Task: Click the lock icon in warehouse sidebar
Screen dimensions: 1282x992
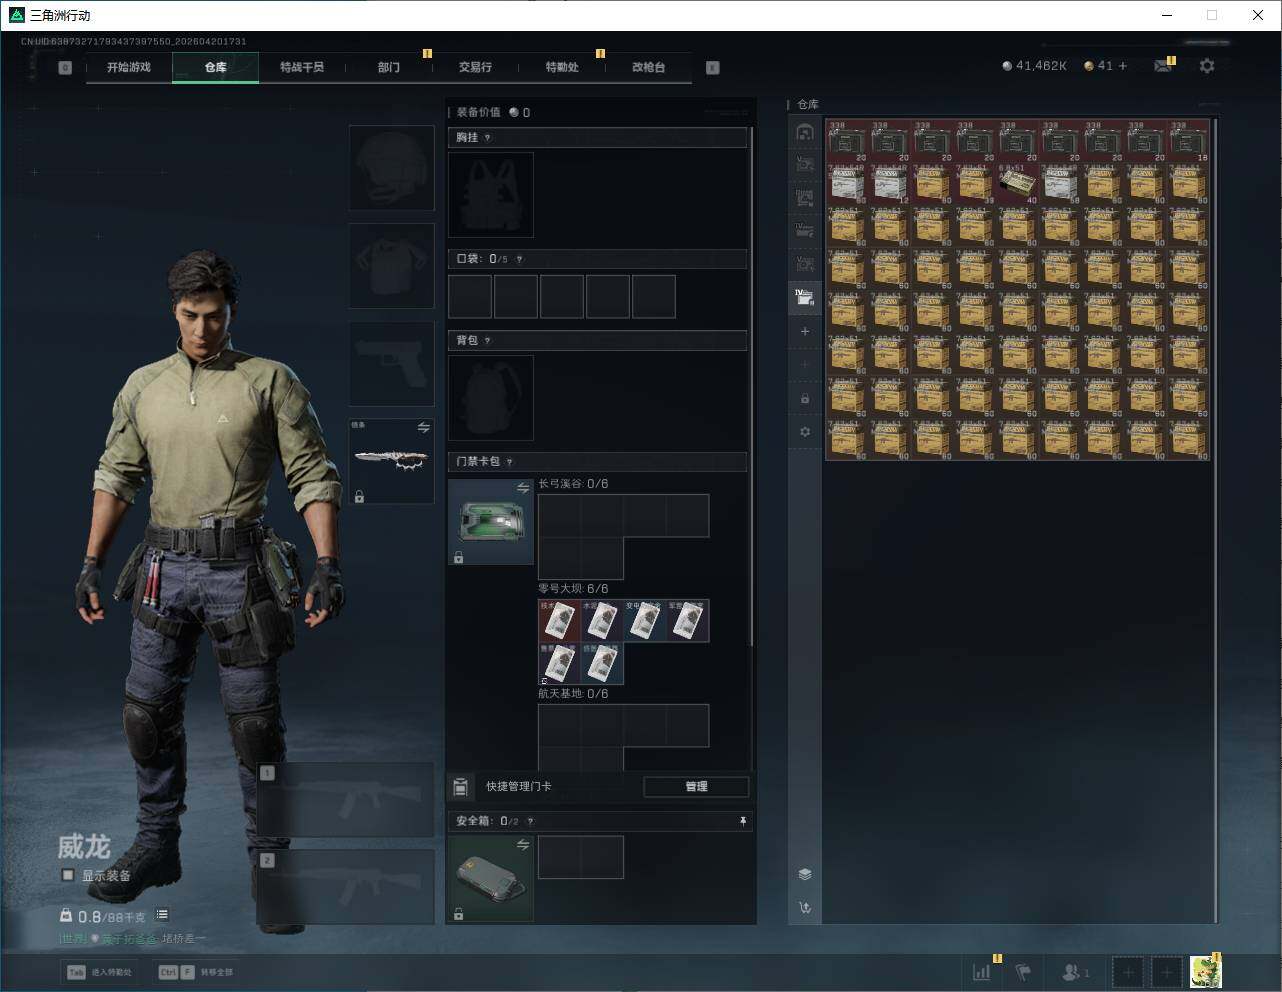Action: coord(805,399)
